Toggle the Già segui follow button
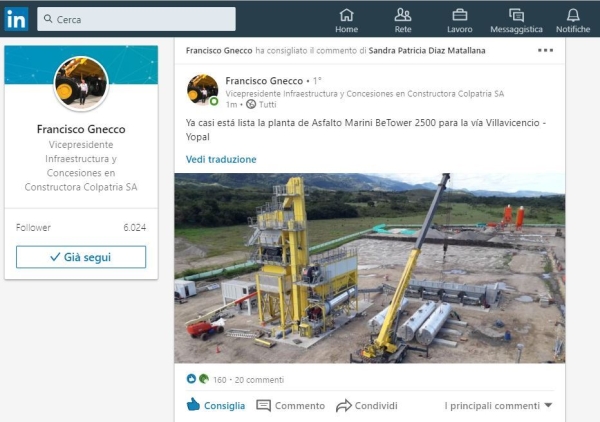The image size is (600, 422). [x=81, y=257]
